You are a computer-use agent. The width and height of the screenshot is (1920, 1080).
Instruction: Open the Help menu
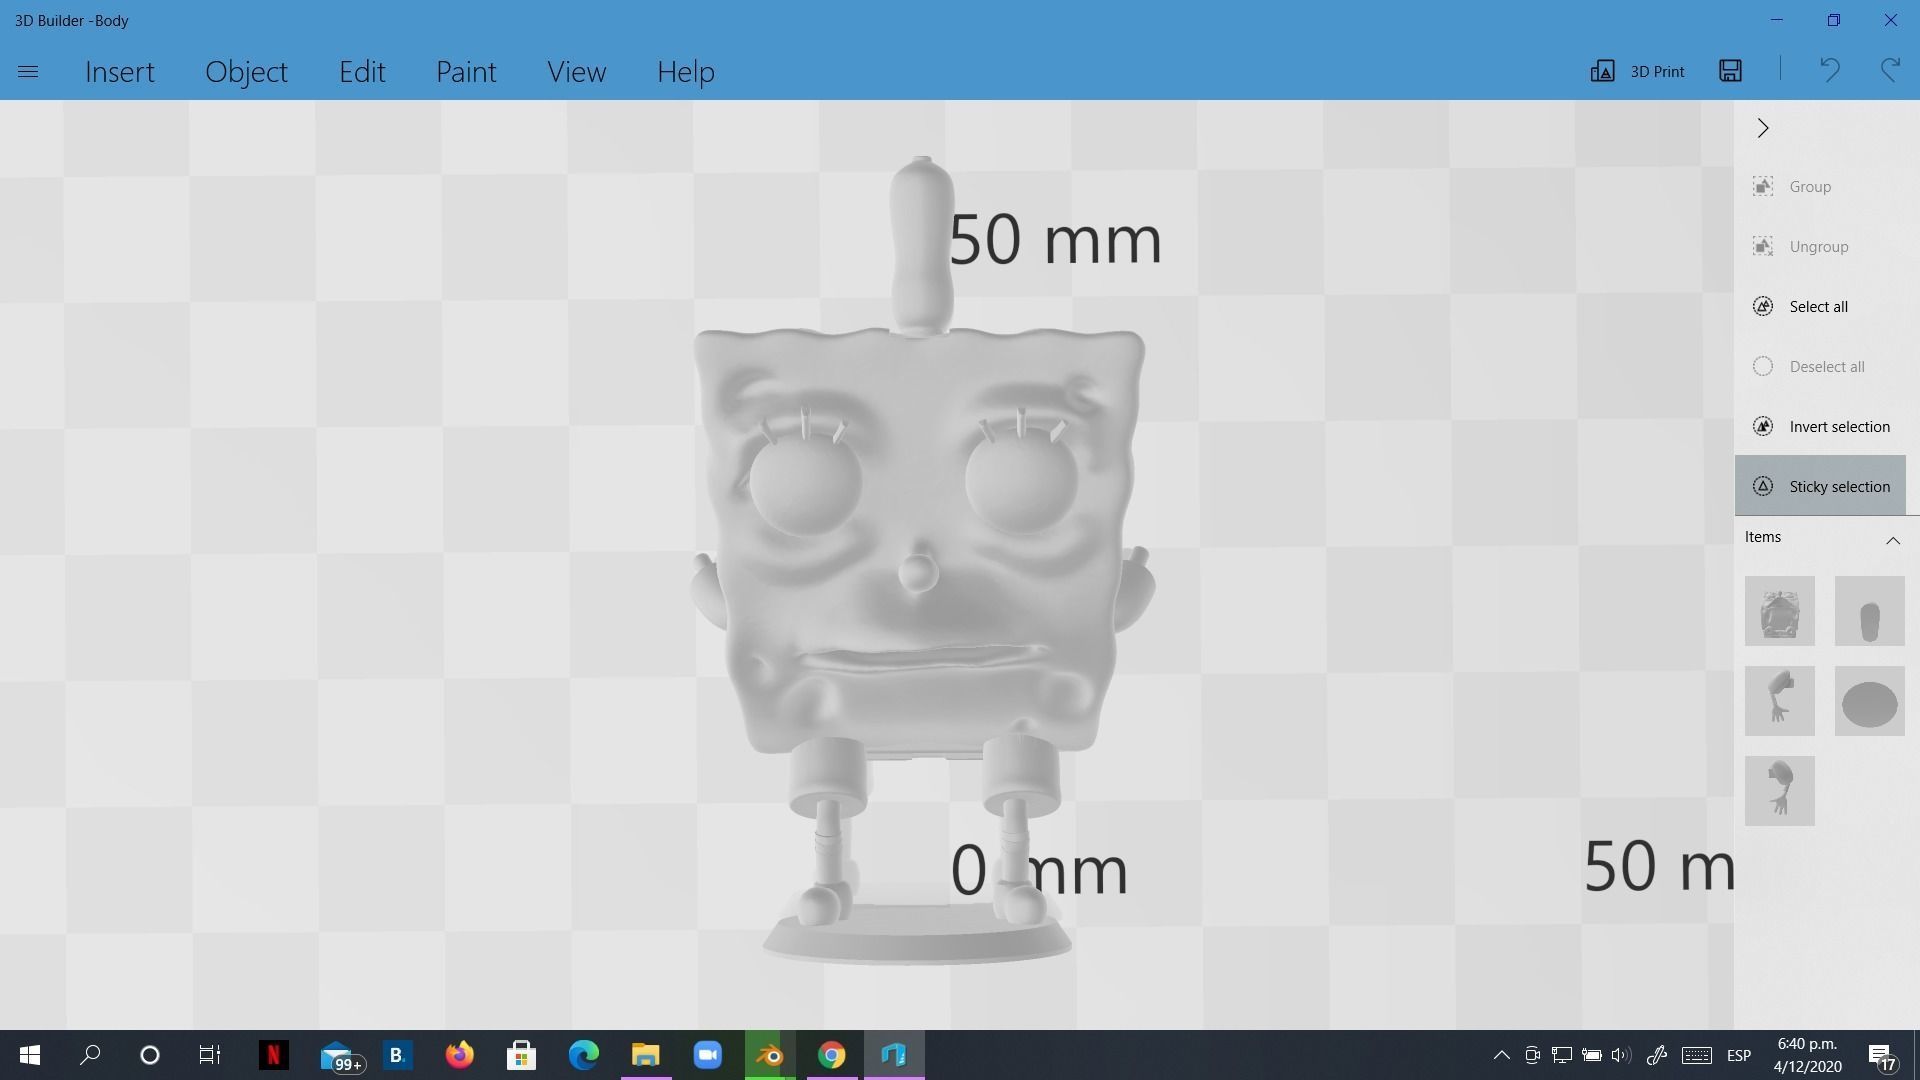point(685,72)
